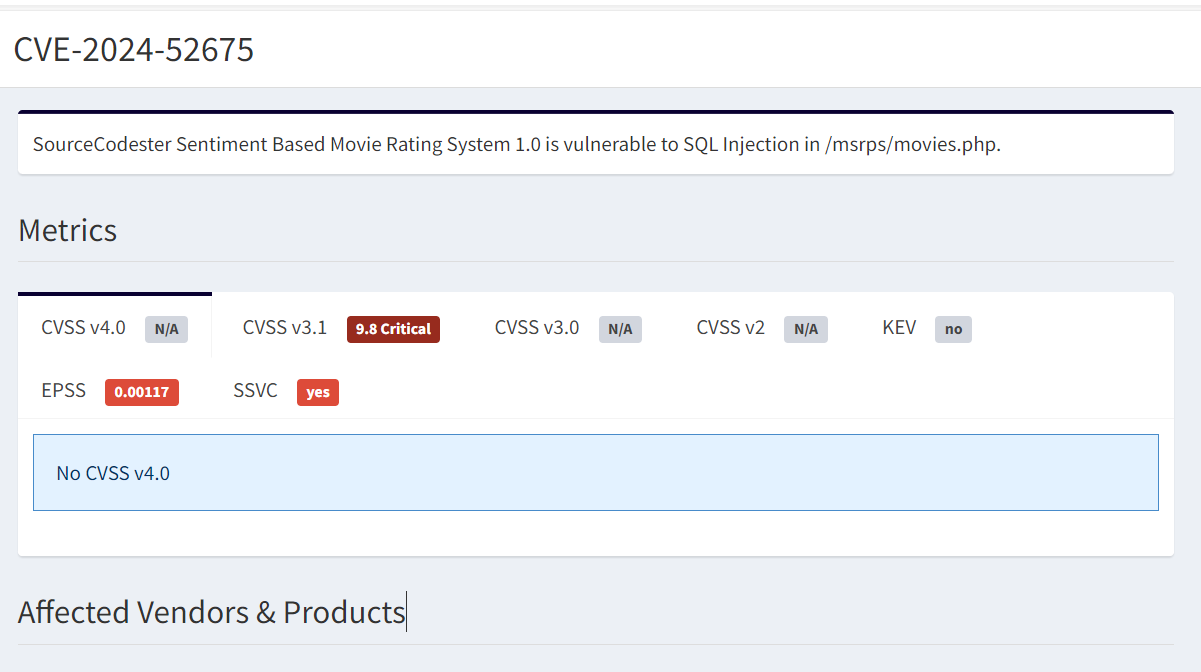
Task: Click the 'No CVSS v4.0' info box
Action: click(595, 473)
